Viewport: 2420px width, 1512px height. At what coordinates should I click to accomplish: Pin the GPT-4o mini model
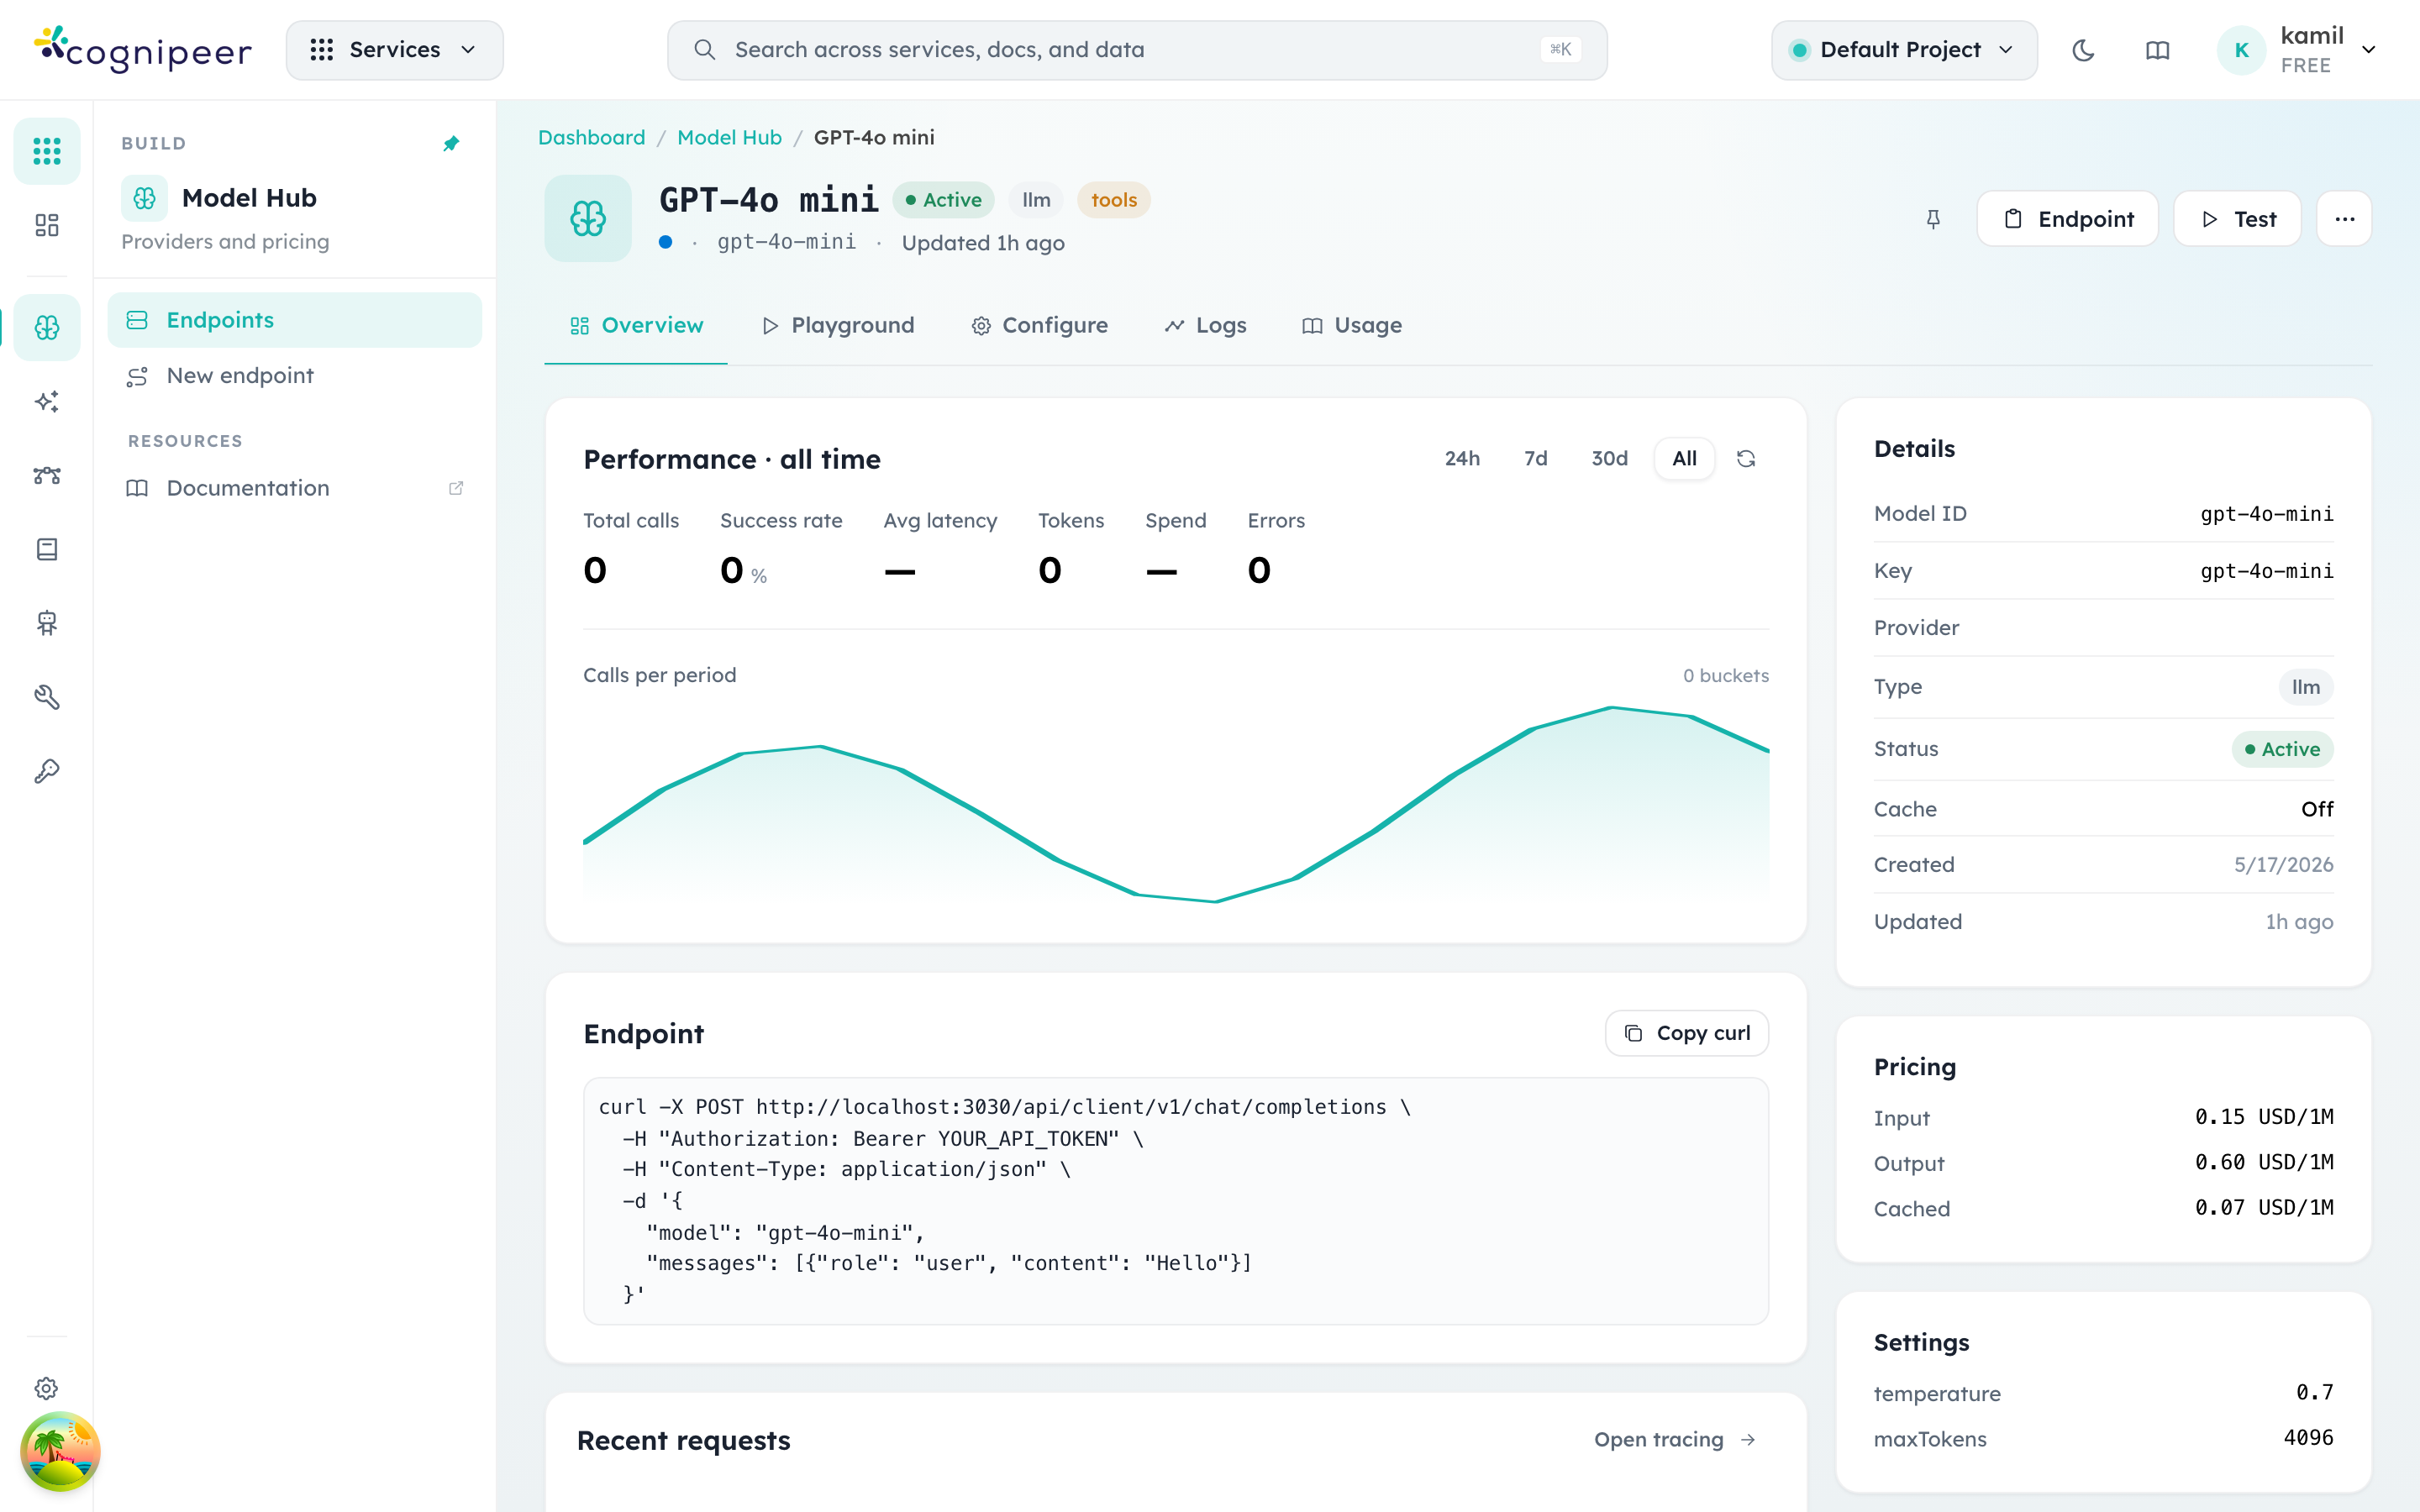pos(1933,219)
